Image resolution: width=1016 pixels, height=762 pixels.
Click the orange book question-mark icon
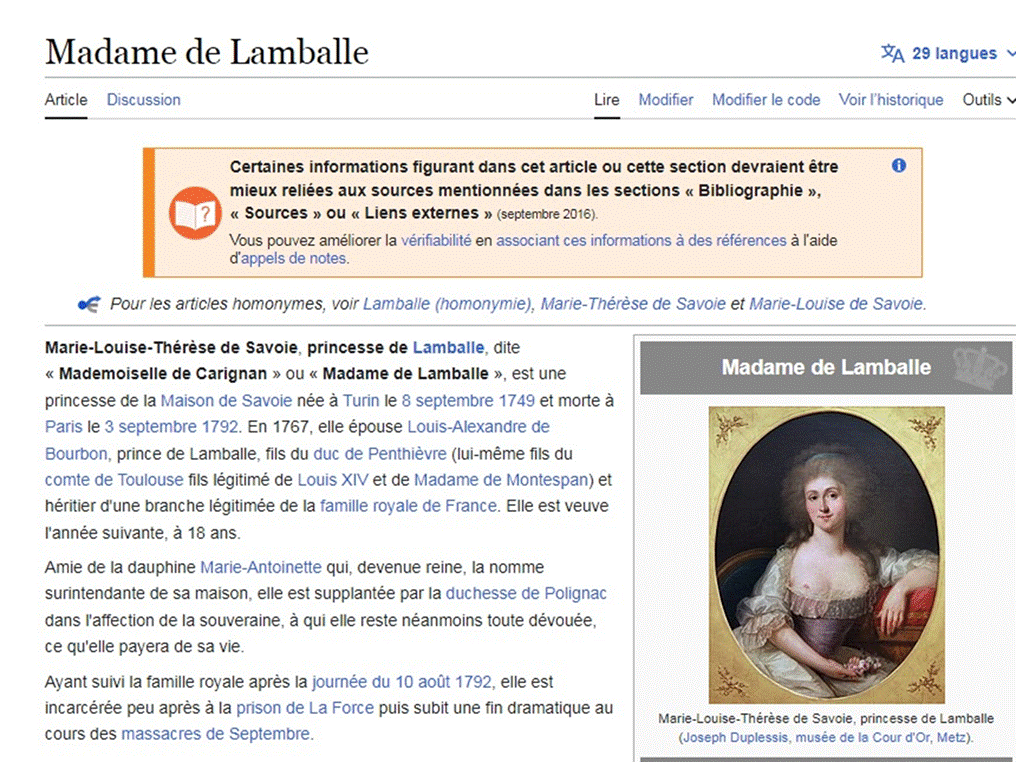coord(195,213)
